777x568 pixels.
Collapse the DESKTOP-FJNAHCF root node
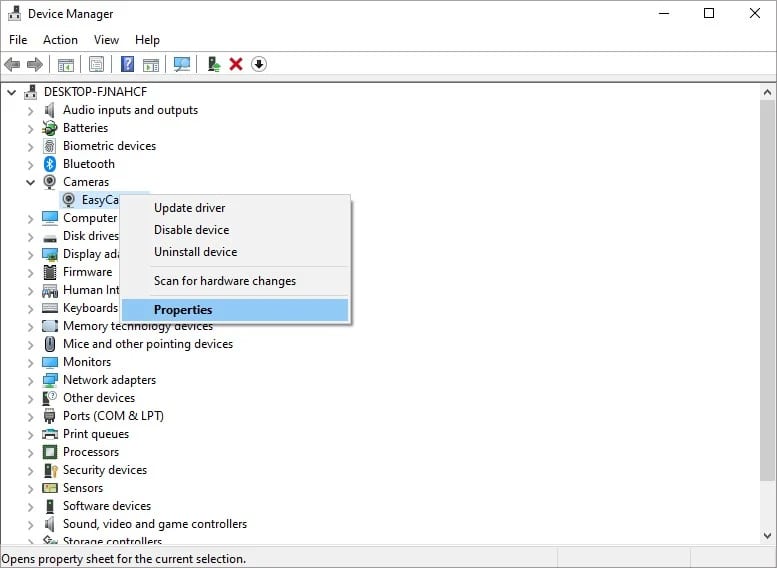12,92
